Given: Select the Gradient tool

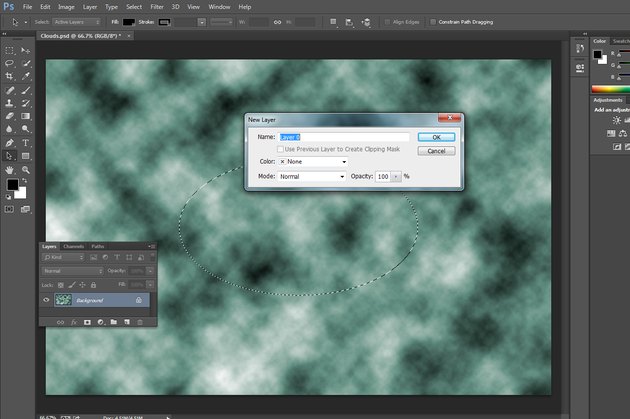Looking at the screenshot, I should click(x=26, y=116).
